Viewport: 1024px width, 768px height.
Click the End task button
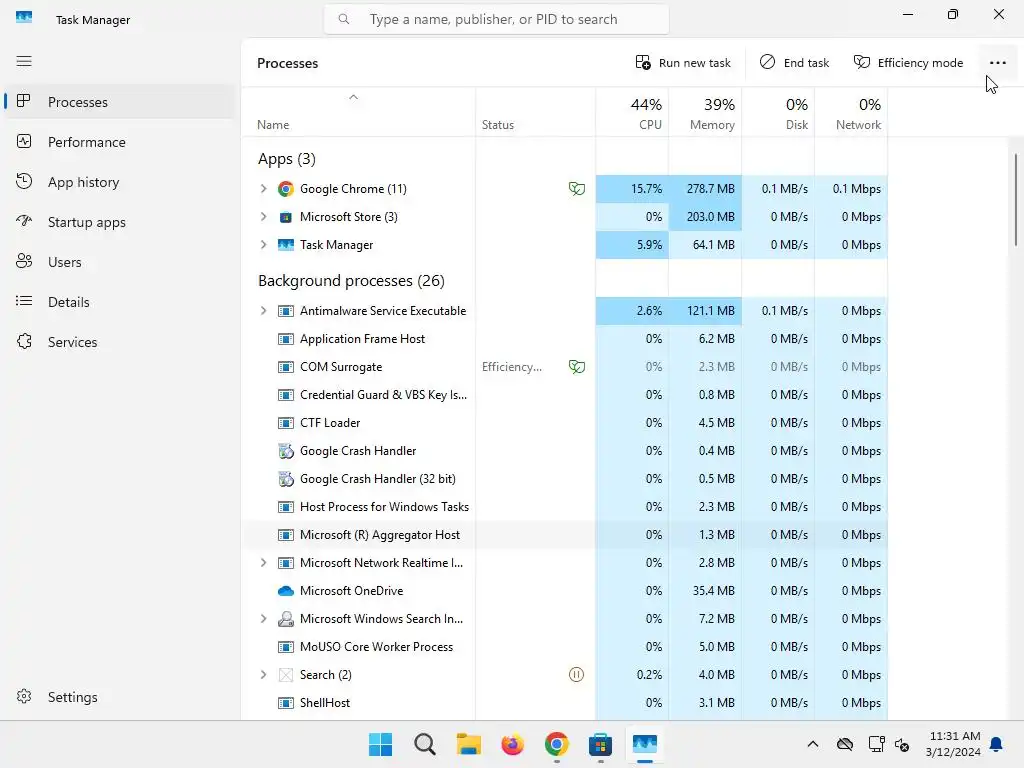point(794,63)
